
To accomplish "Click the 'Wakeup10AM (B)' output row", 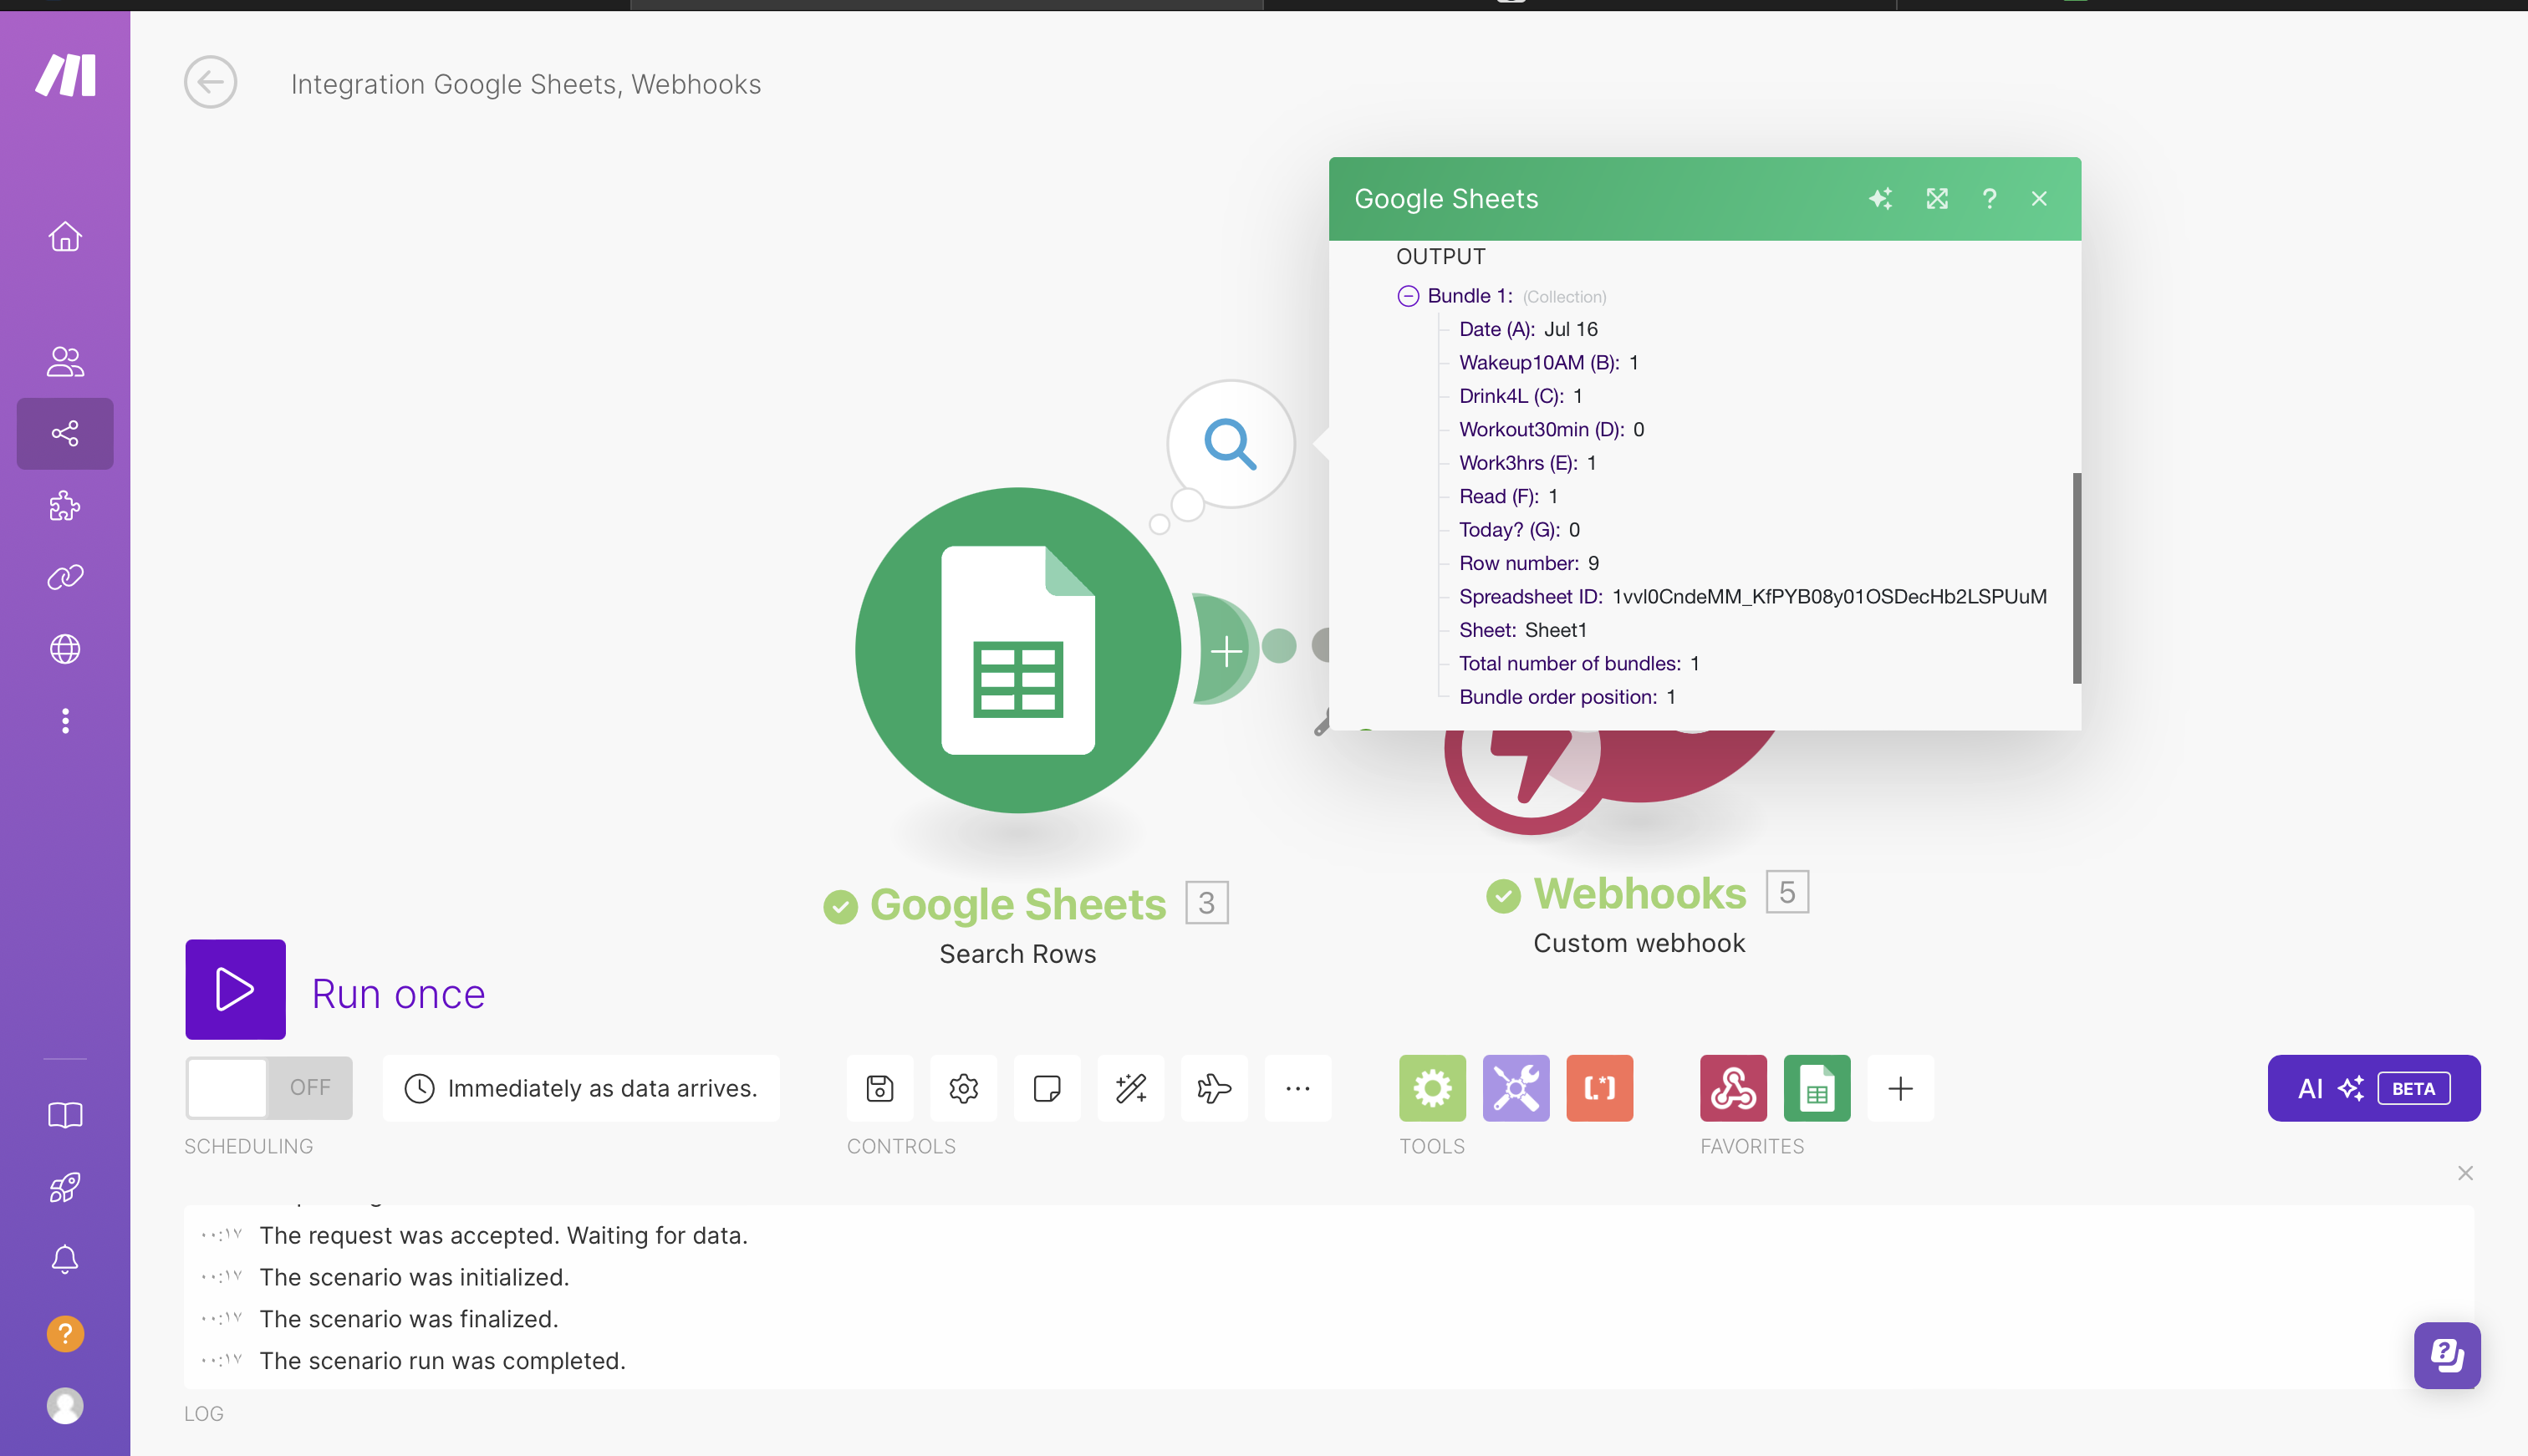I will tap(1548, 362).
